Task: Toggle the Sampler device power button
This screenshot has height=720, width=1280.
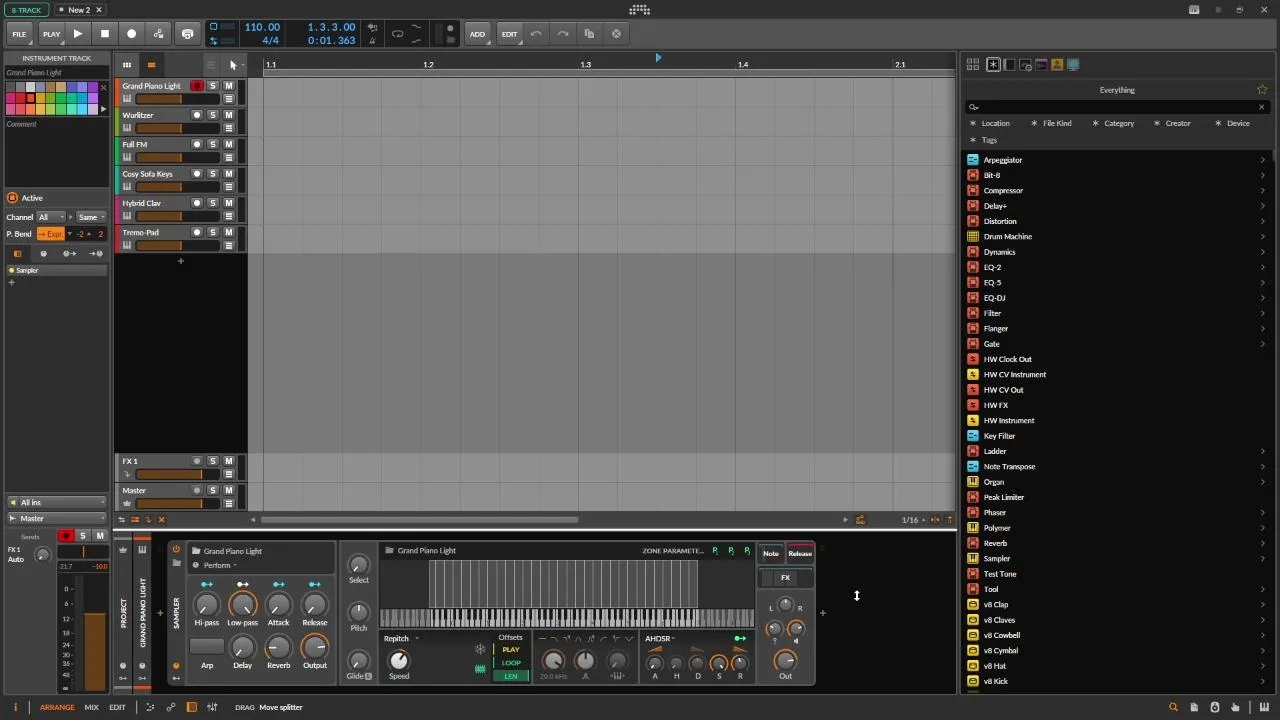Action: pyautogui.click(x=176, y=550)
